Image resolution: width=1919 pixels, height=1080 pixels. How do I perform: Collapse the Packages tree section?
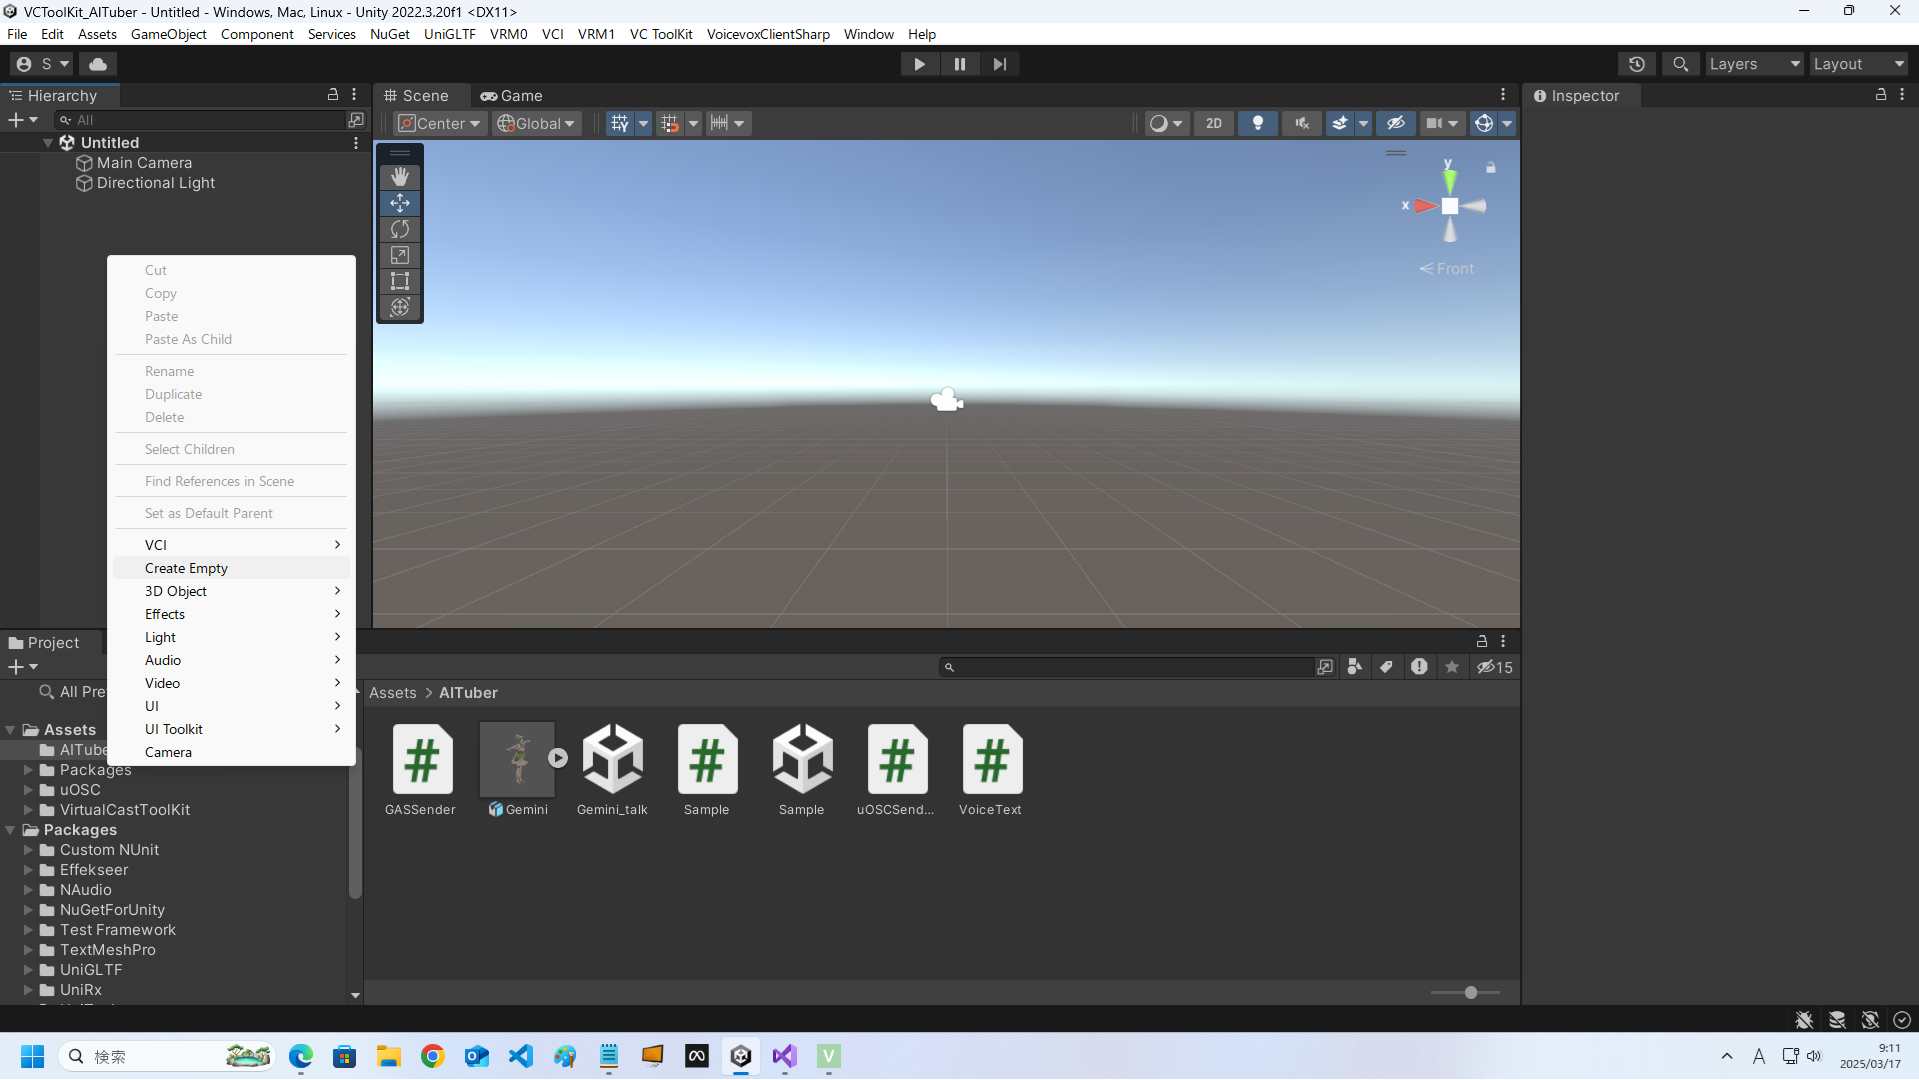[11, 830]
